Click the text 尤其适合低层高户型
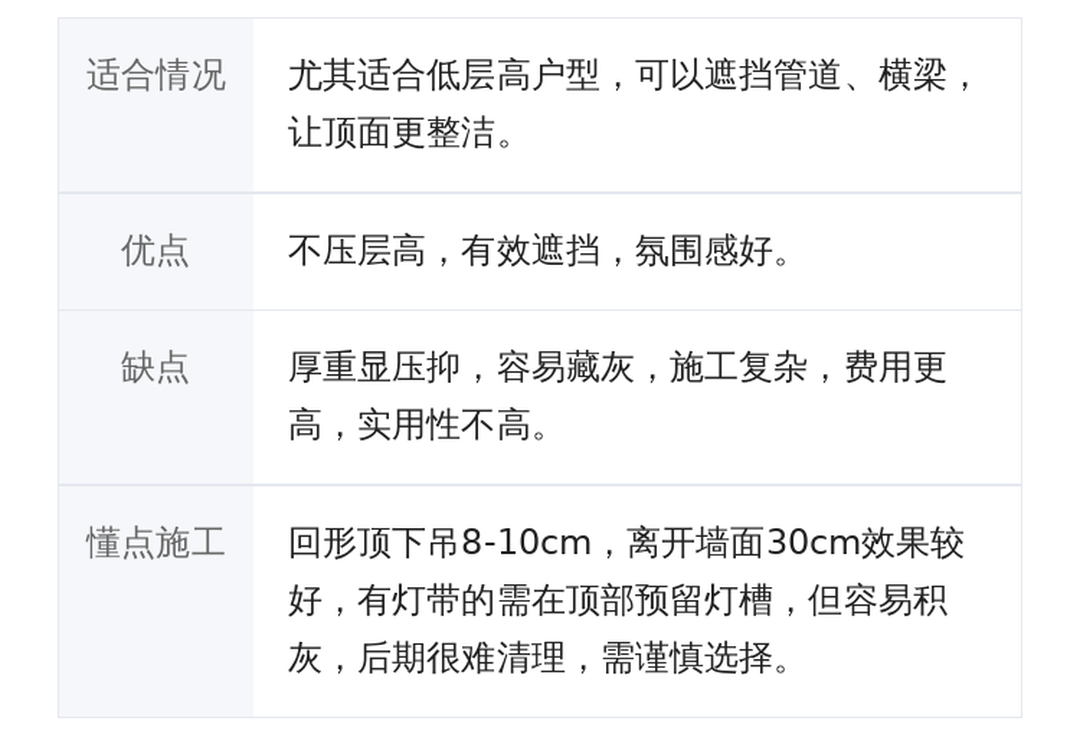1080x734 pixels. coord(444,76)
